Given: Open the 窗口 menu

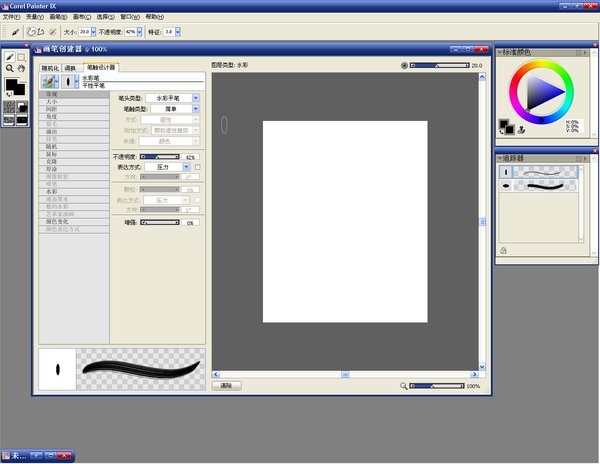Looking at the screenshot, I should tap(130, 17).
